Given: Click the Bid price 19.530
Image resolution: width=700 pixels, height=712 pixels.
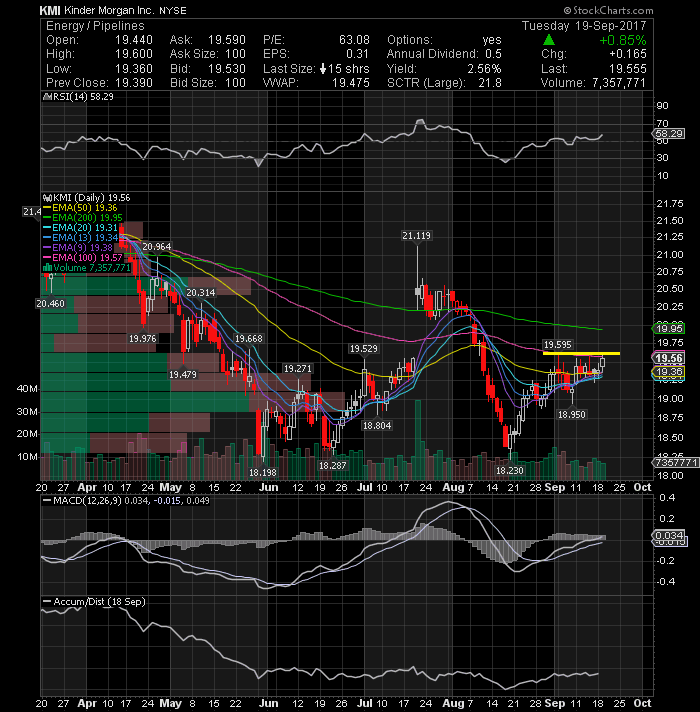Looking at the screenshot, I should click(x=227, y=69).
